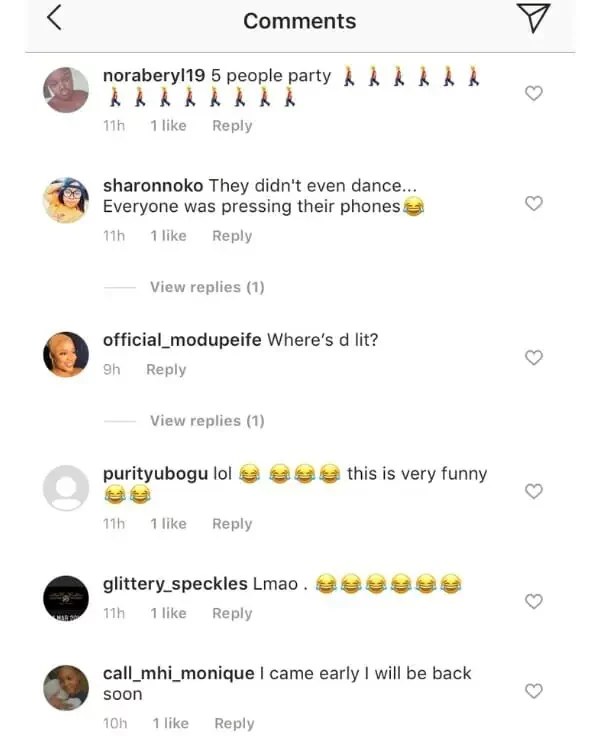Viewport: 600px width, 751px height.
Task: Tap the heart beside purityubogu's comment
Action: coord(534,491)
